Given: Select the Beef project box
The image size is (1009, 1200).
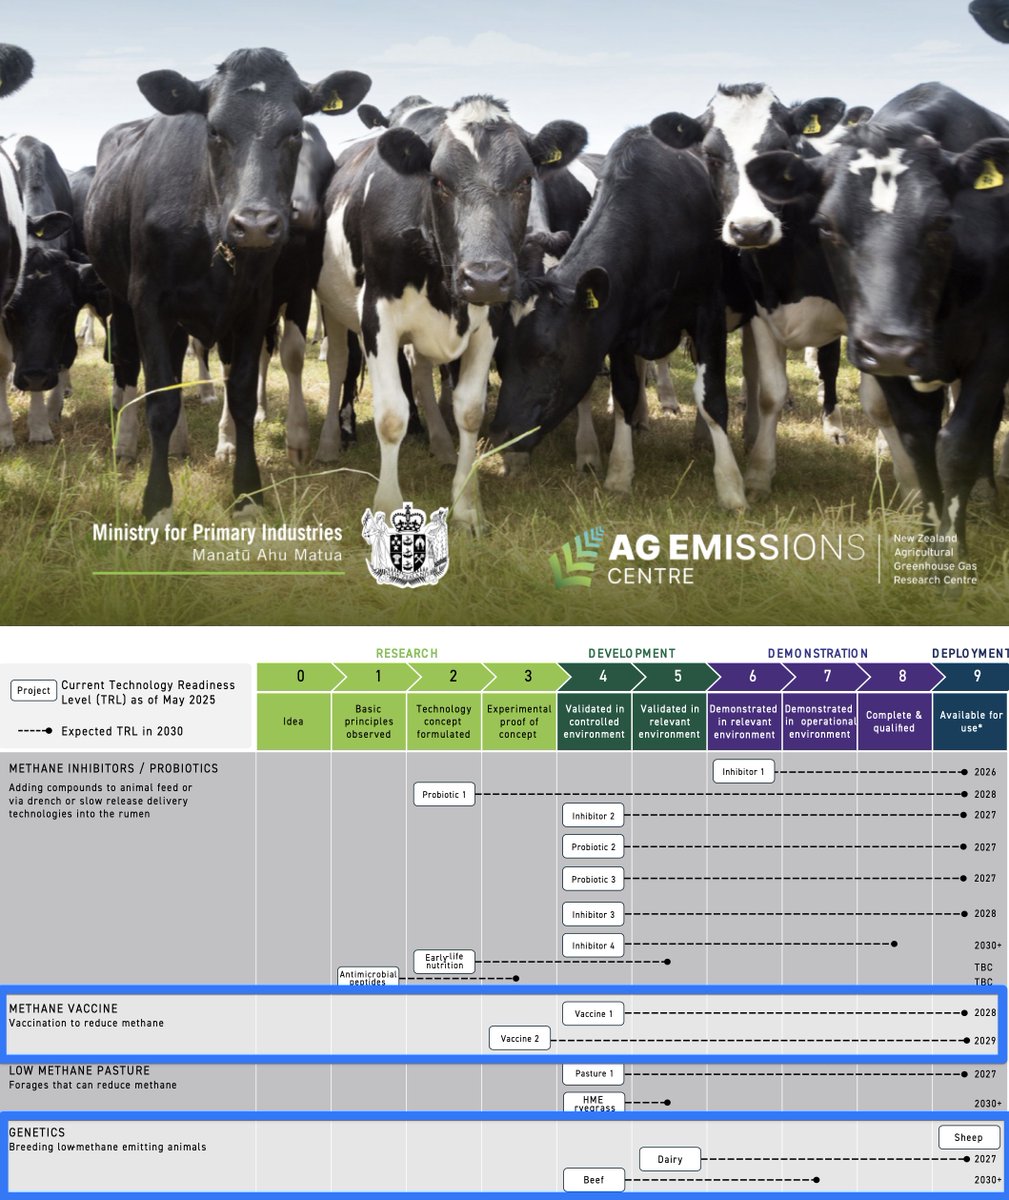Looking at the screenshot, I should (x=594, y=1180).
